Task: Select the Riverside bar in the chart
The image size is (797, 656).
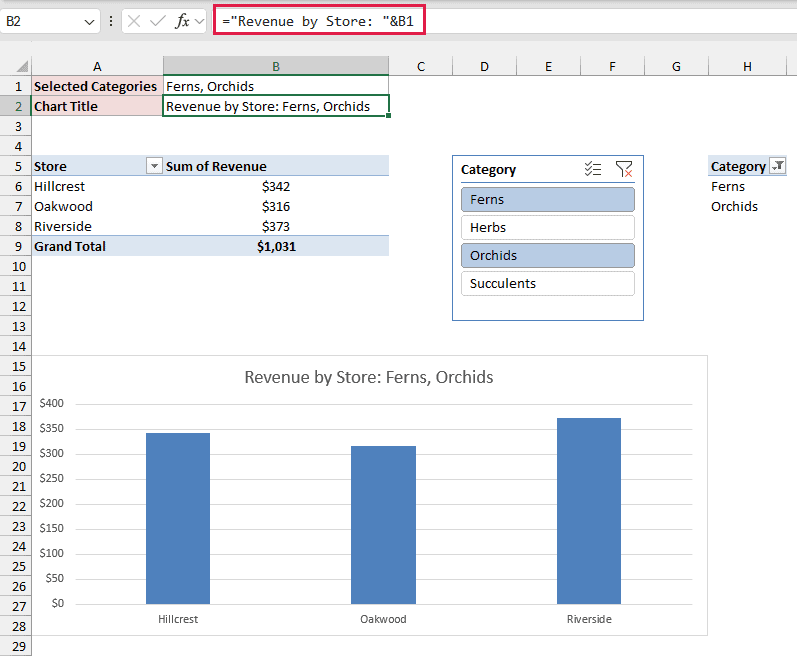Action: [589, 511]
